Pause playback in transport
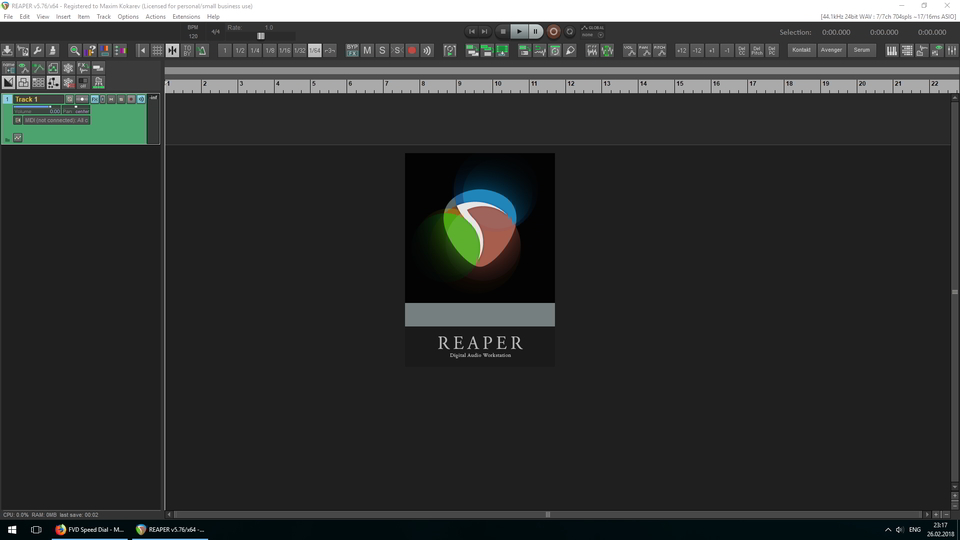Viewport: 960px width, 540px height. tap(535, 31)
